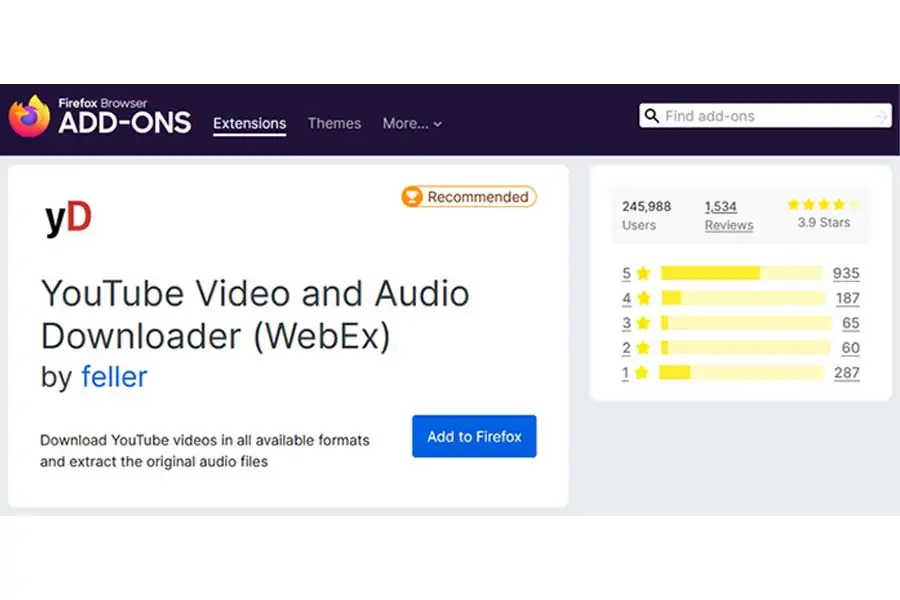Focus the Find add-ons search field
Screen dimensions: 900x600
pos(765,116)
